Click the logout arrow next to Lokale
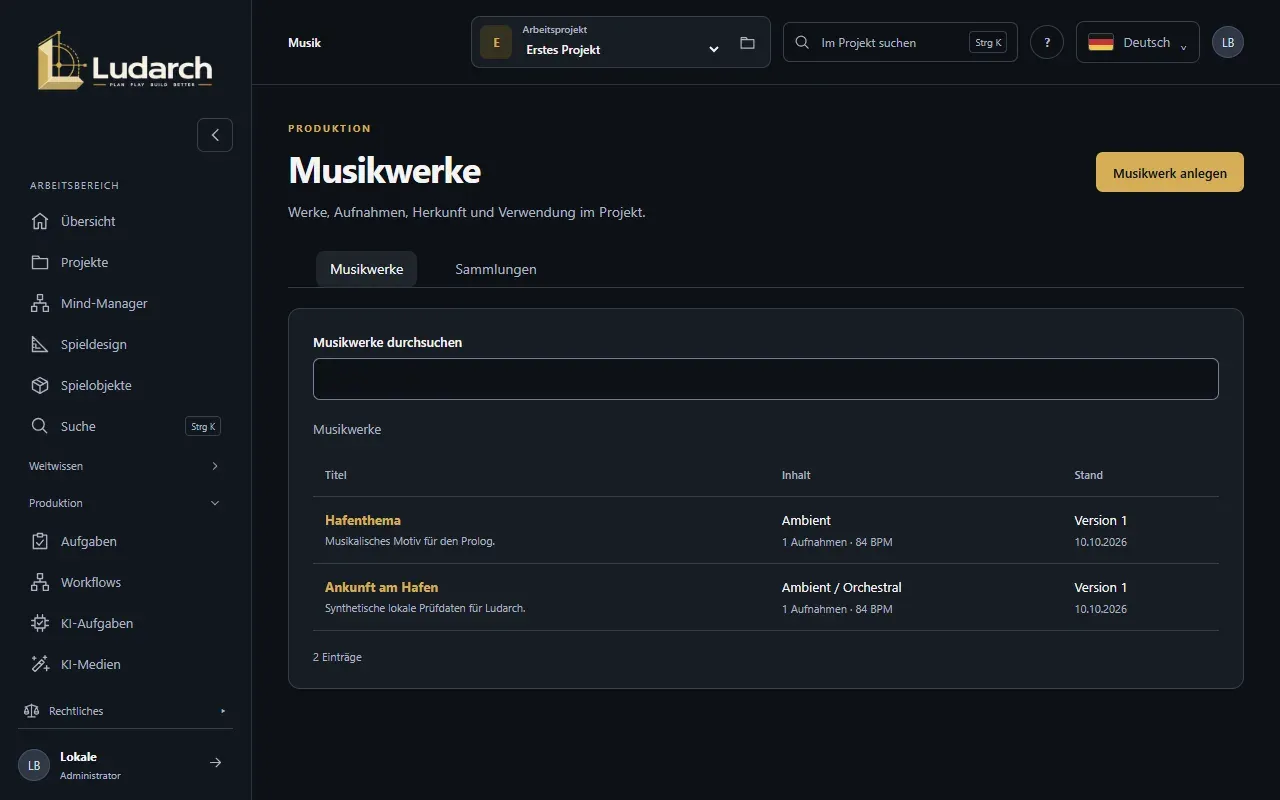 pos(215,763)
